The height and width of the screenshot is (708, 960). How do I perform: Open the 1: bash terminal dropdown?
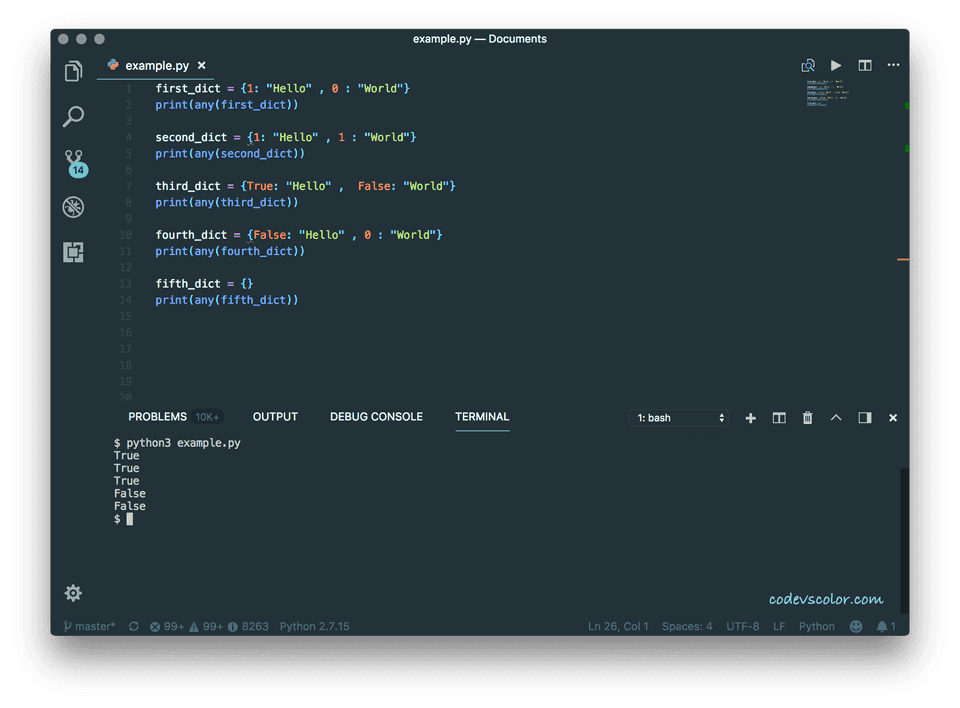point(679,418)
